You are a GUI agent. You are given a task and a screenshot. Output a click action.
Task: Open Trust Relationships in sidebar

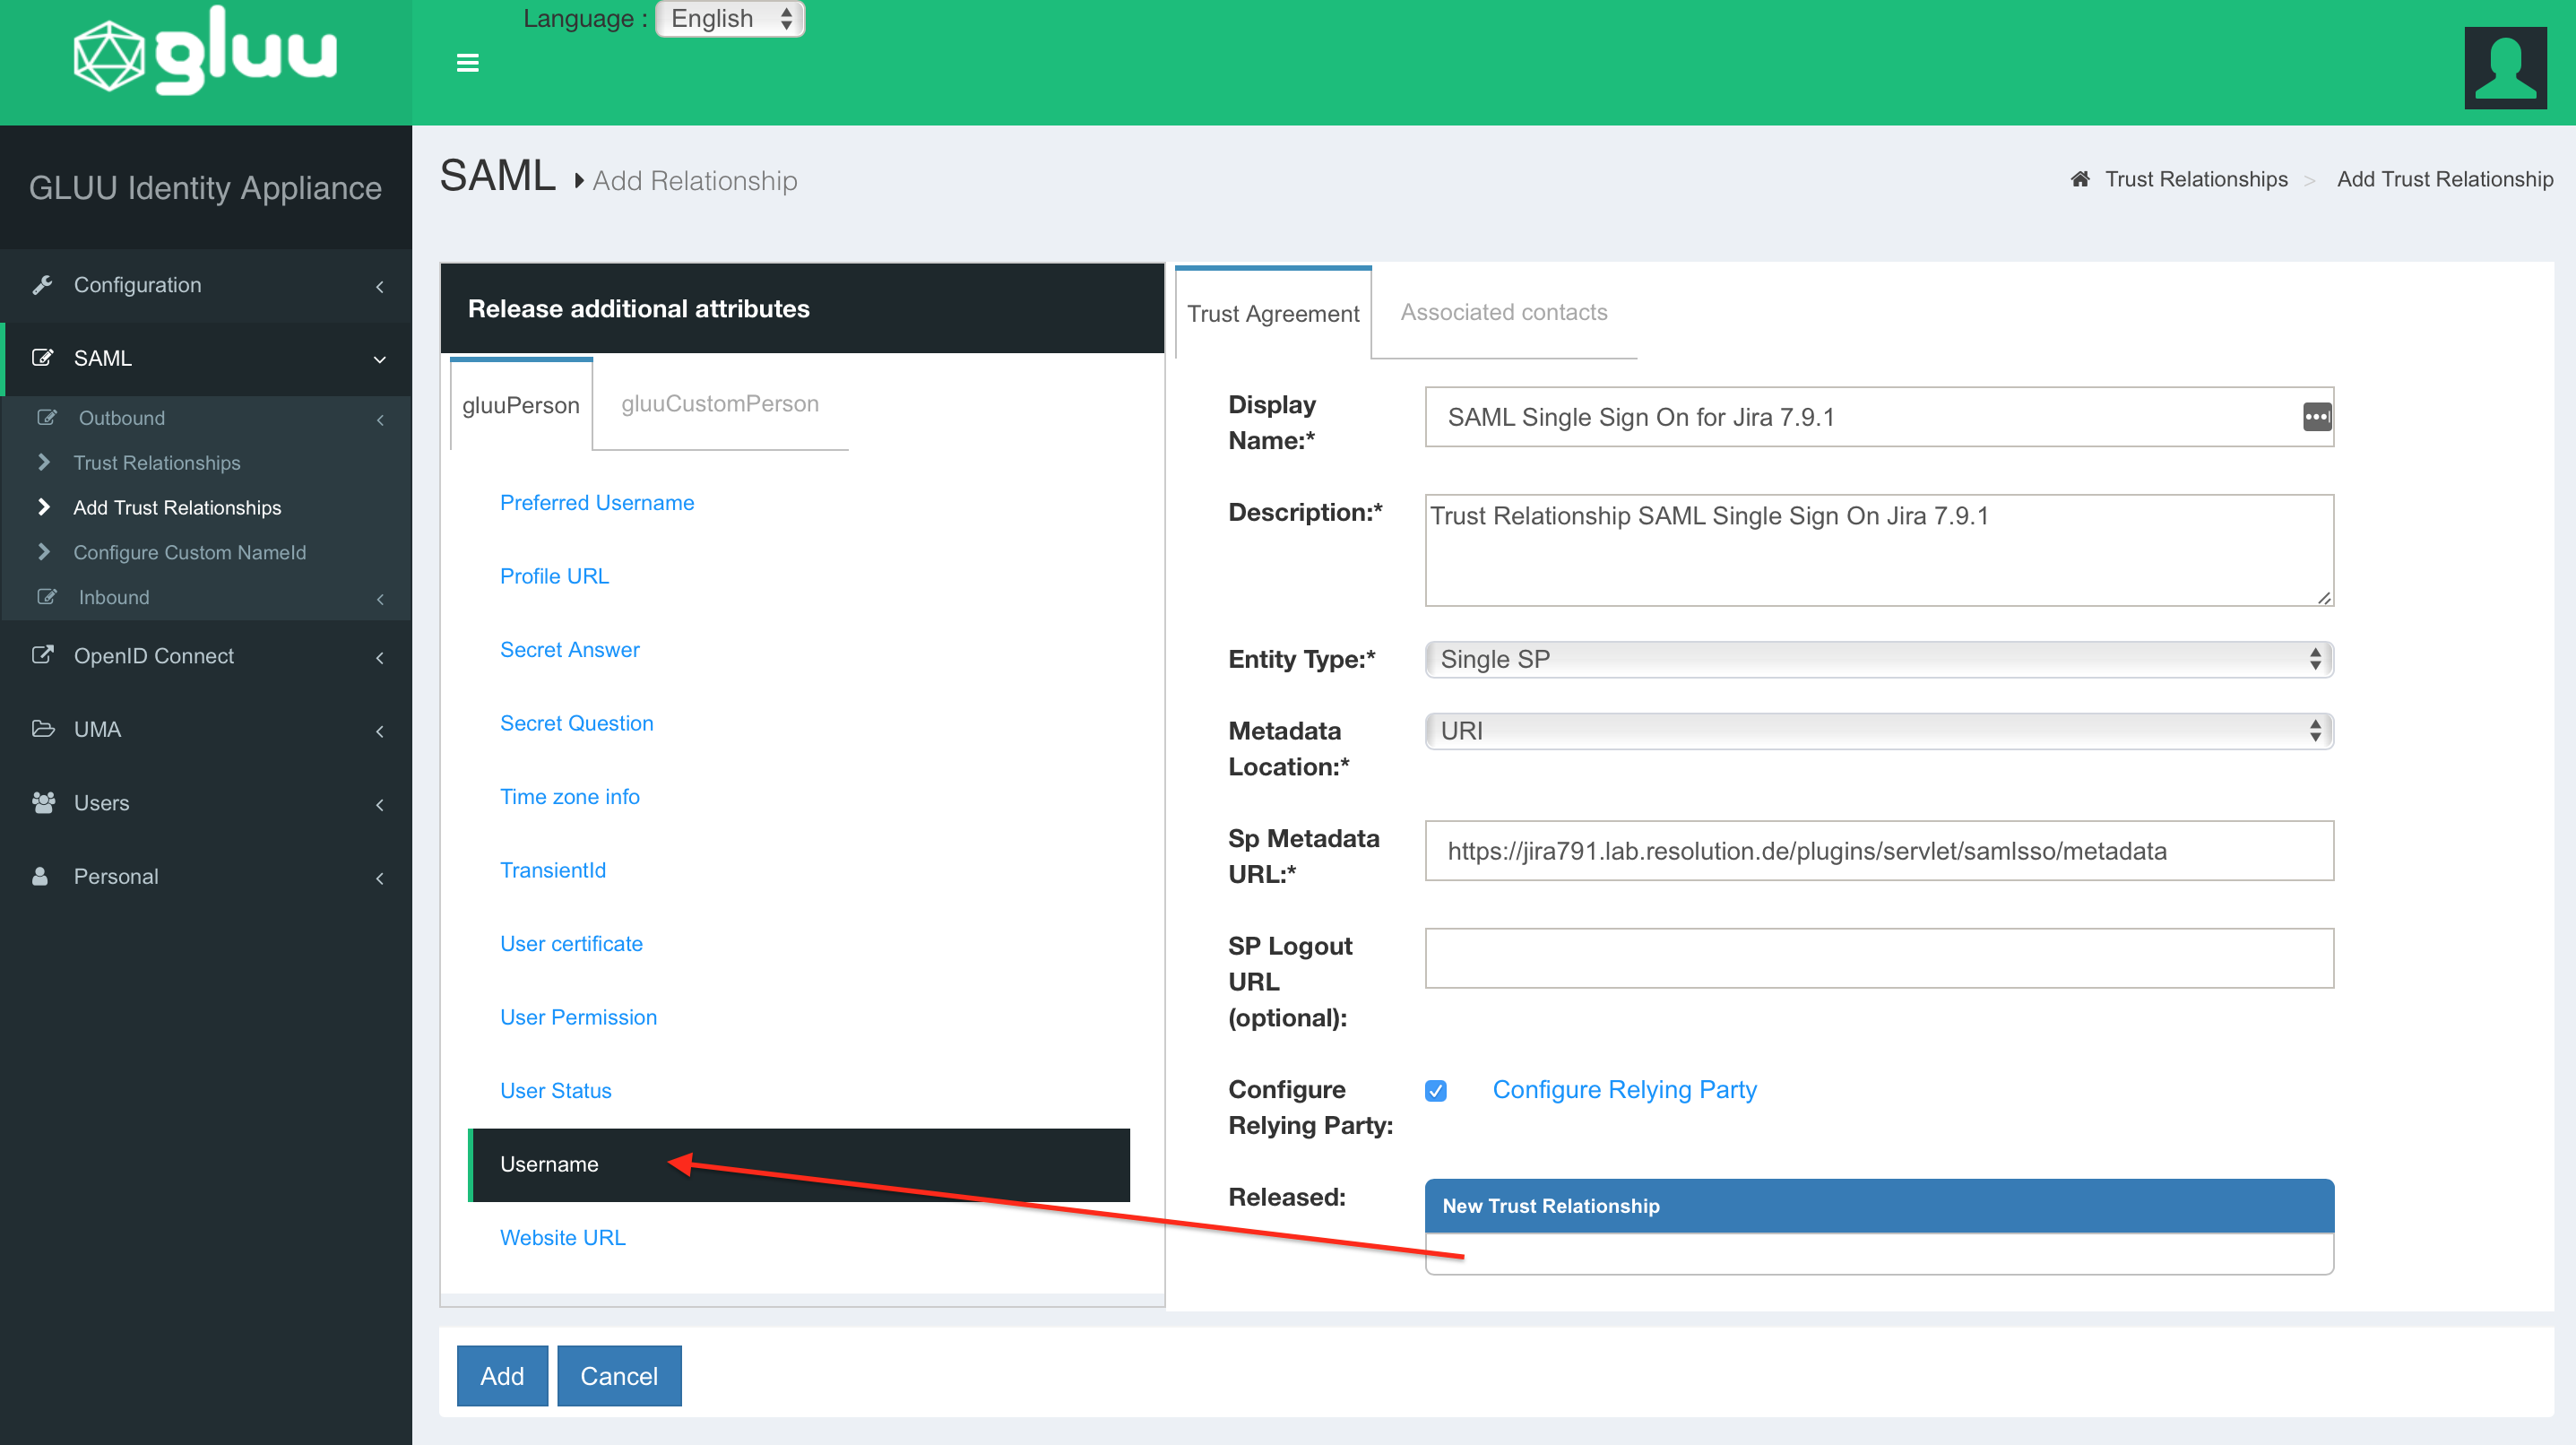[157, 462]
